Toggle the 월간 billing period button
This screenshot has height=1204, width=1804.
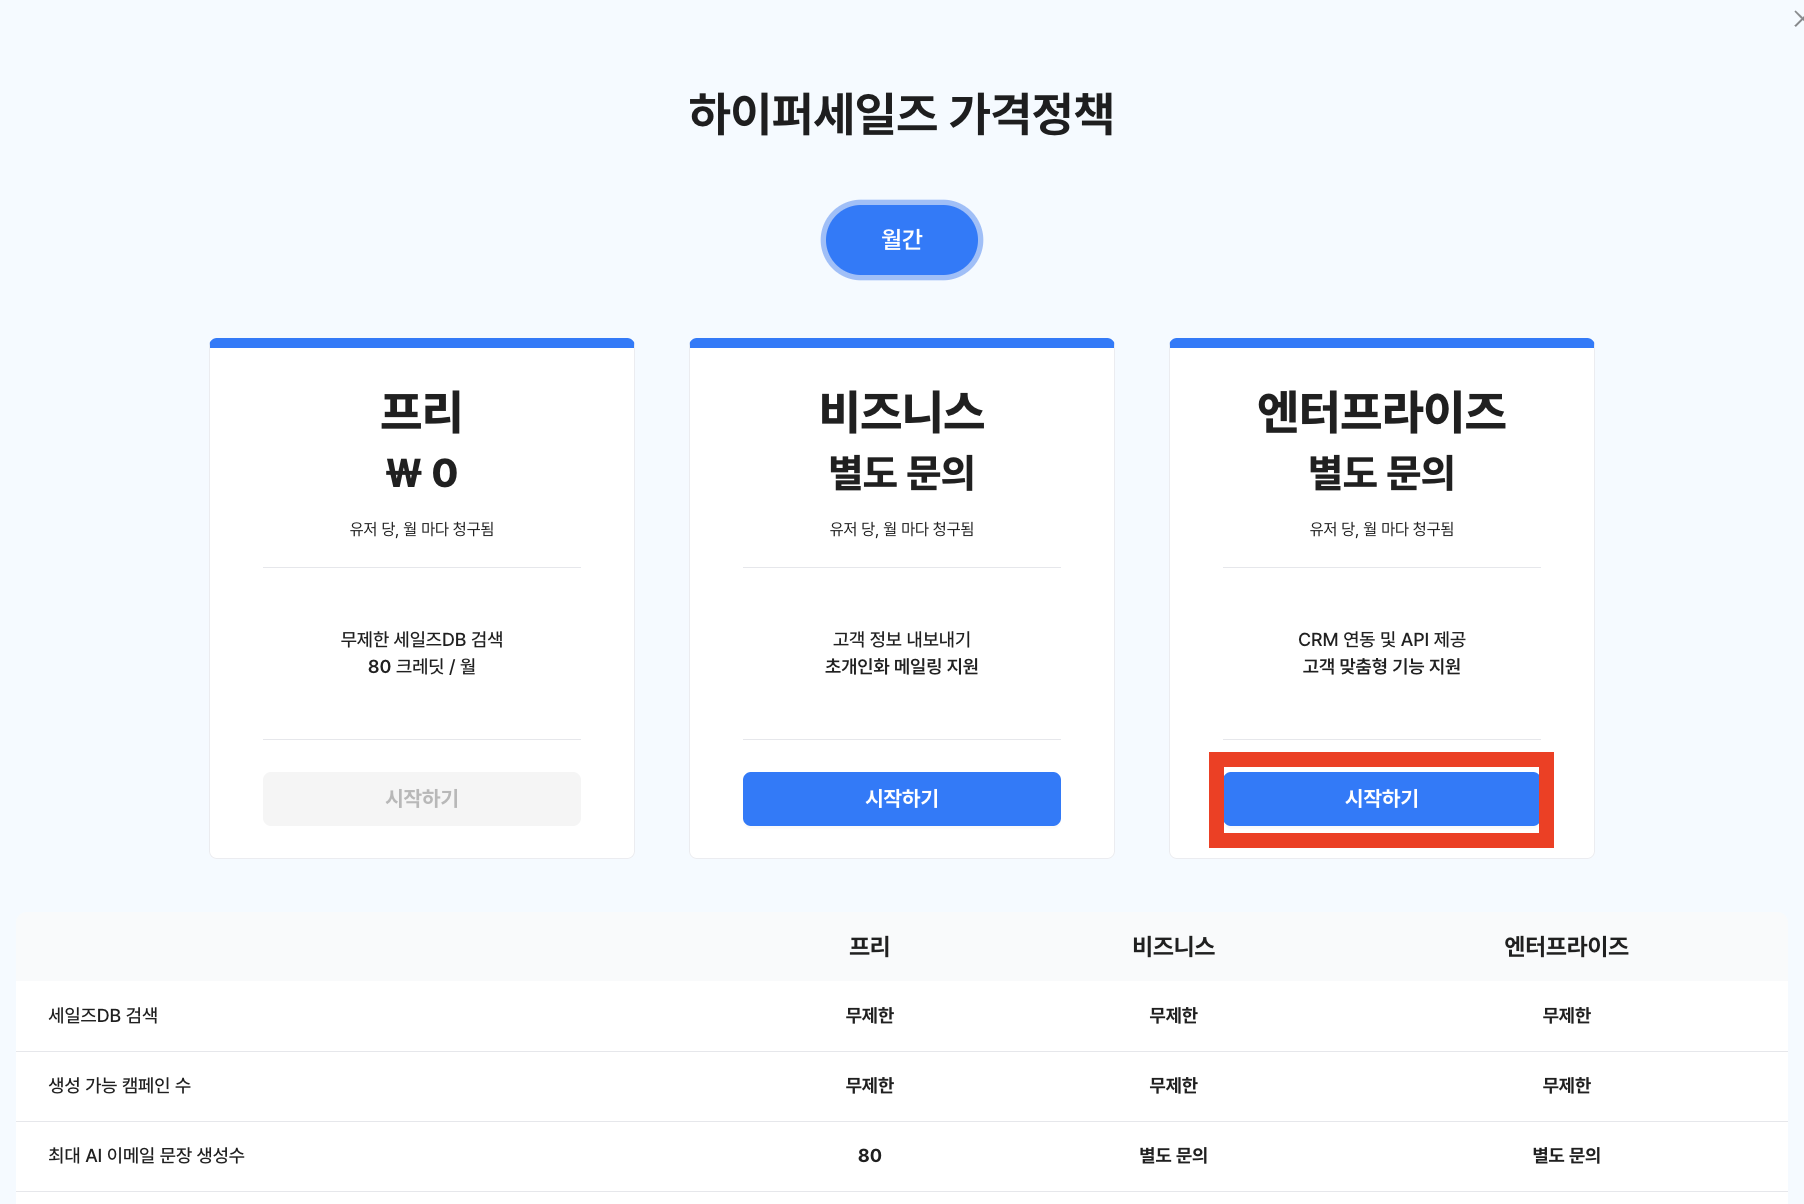click(901, 240)
